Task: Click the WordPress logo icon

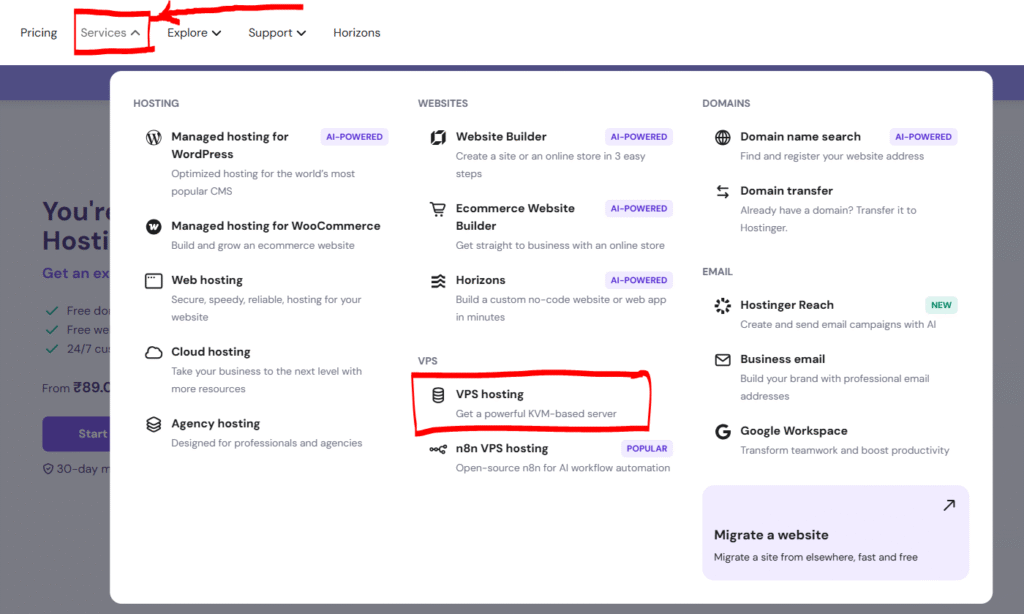Action: coord(153,138)
